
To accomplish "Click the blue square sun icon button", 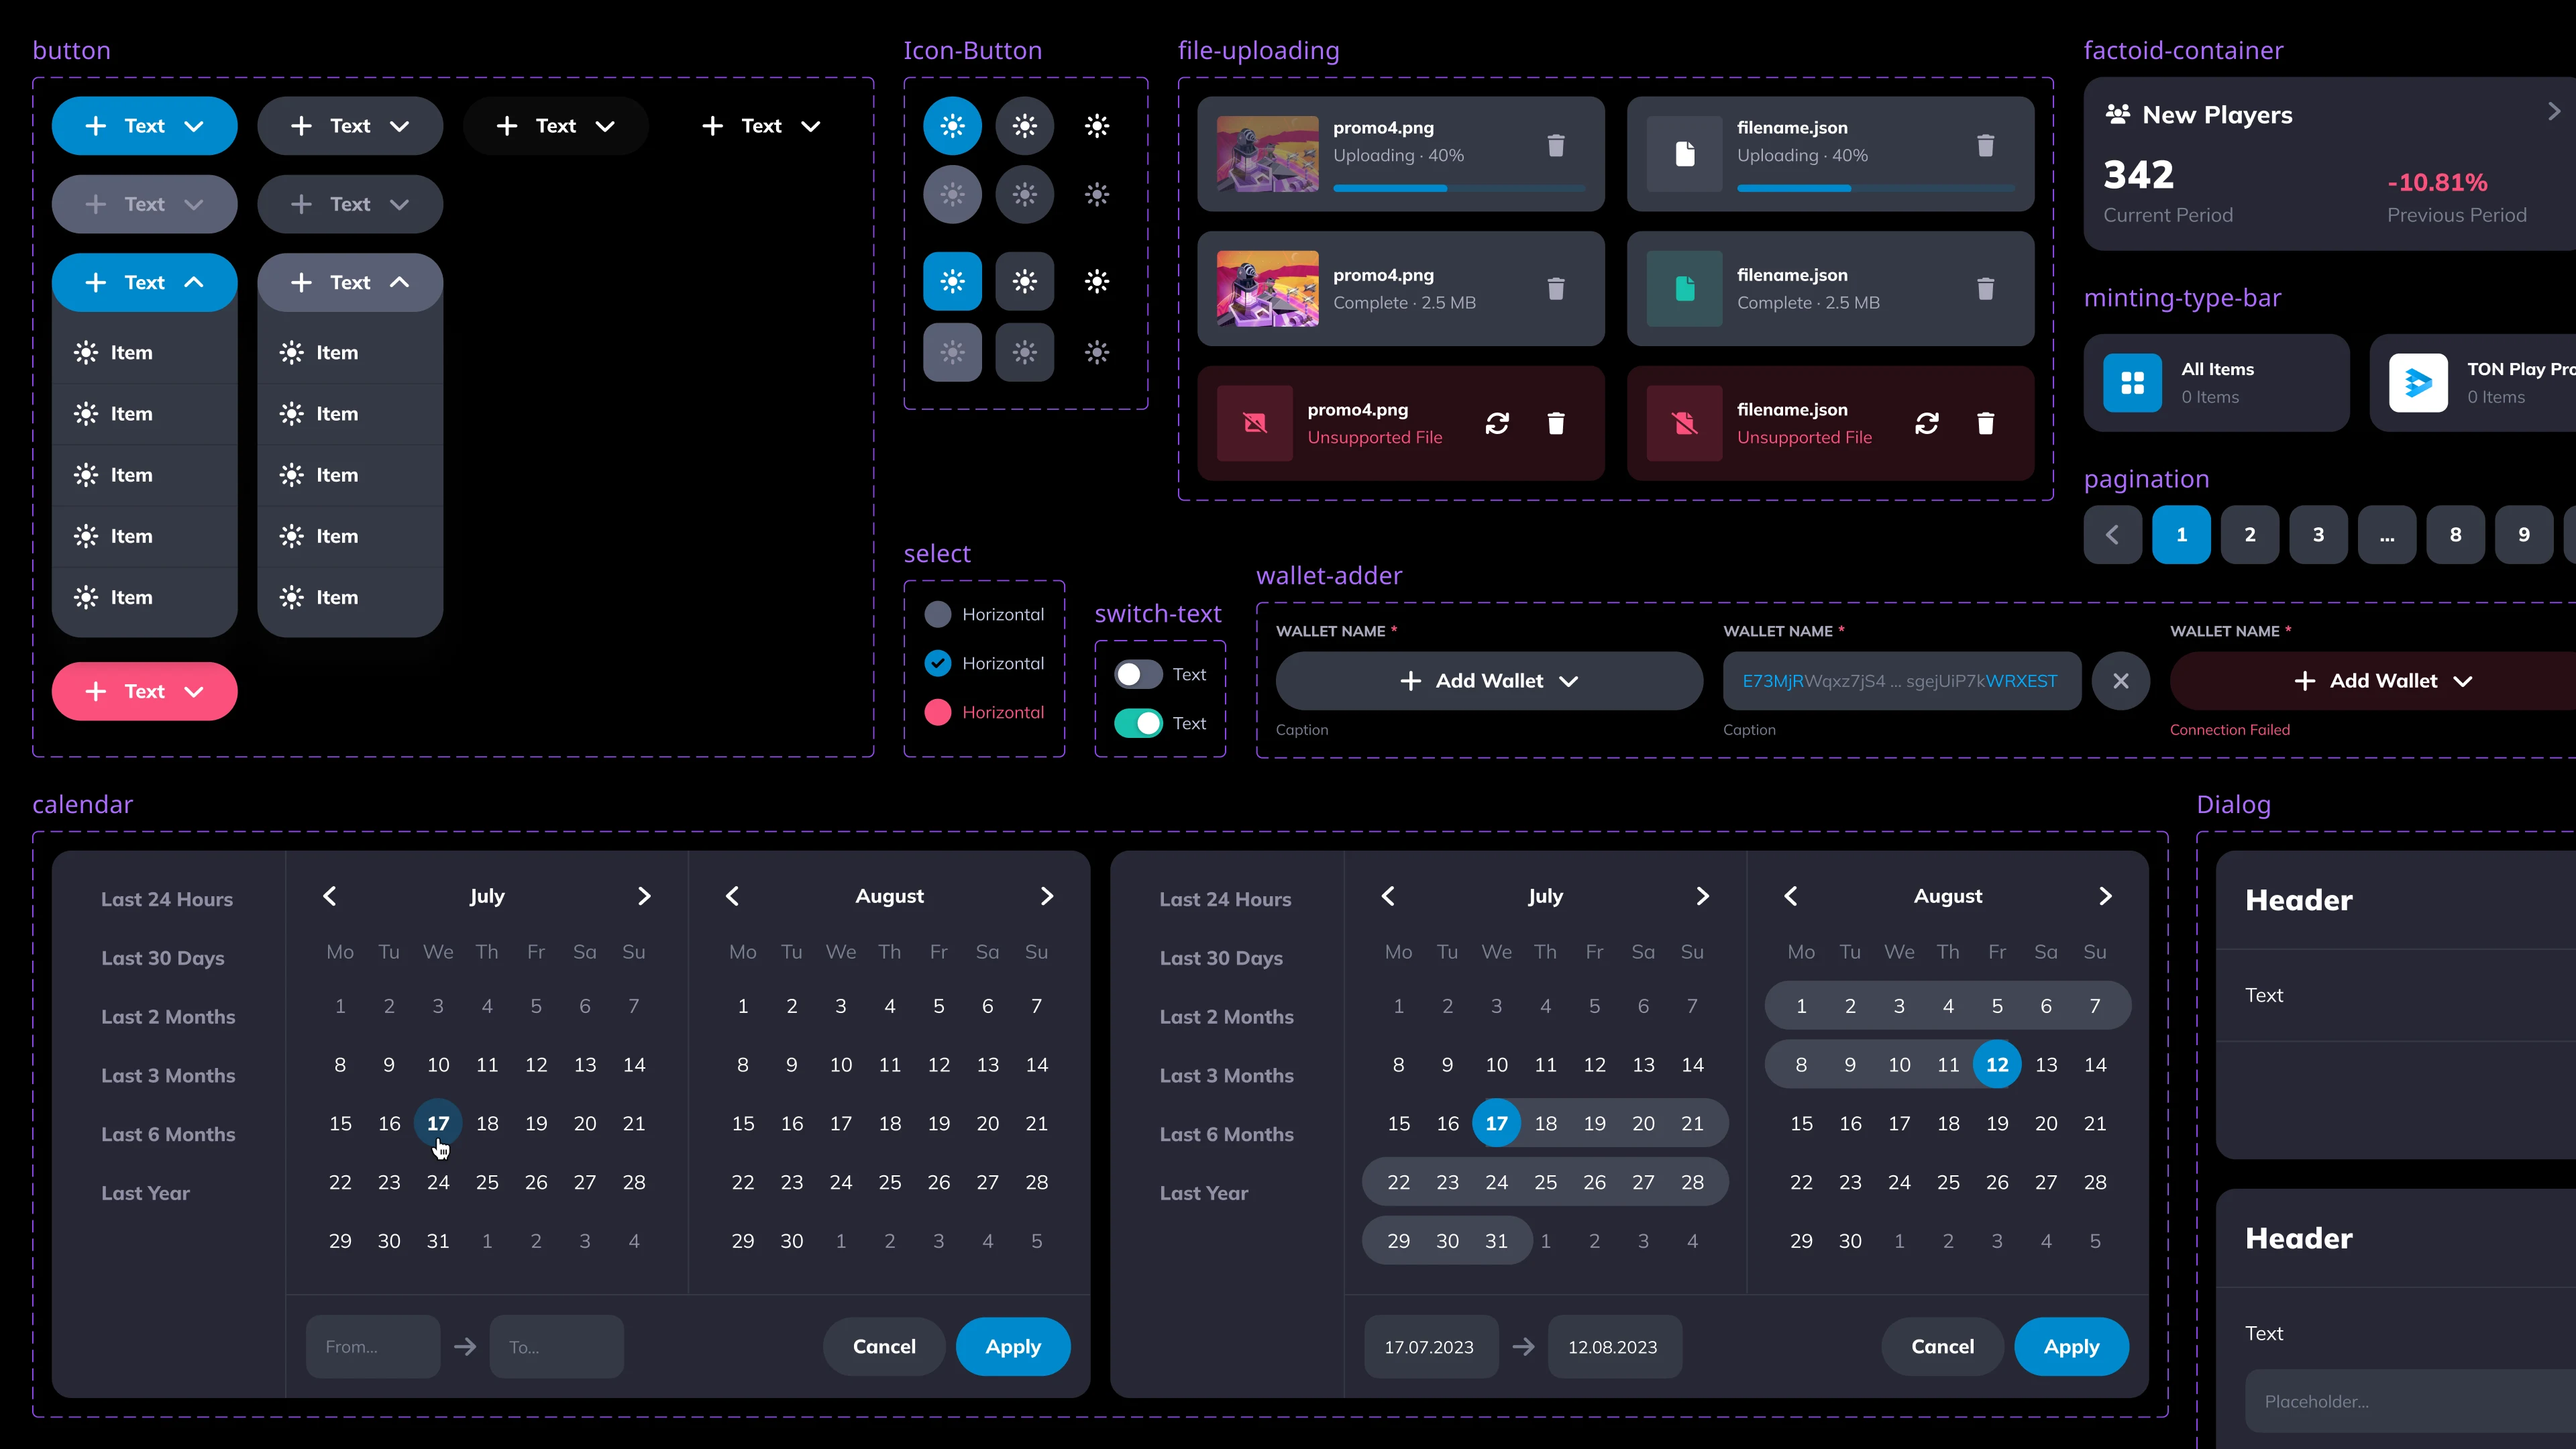I will click(x=952, y=282).
